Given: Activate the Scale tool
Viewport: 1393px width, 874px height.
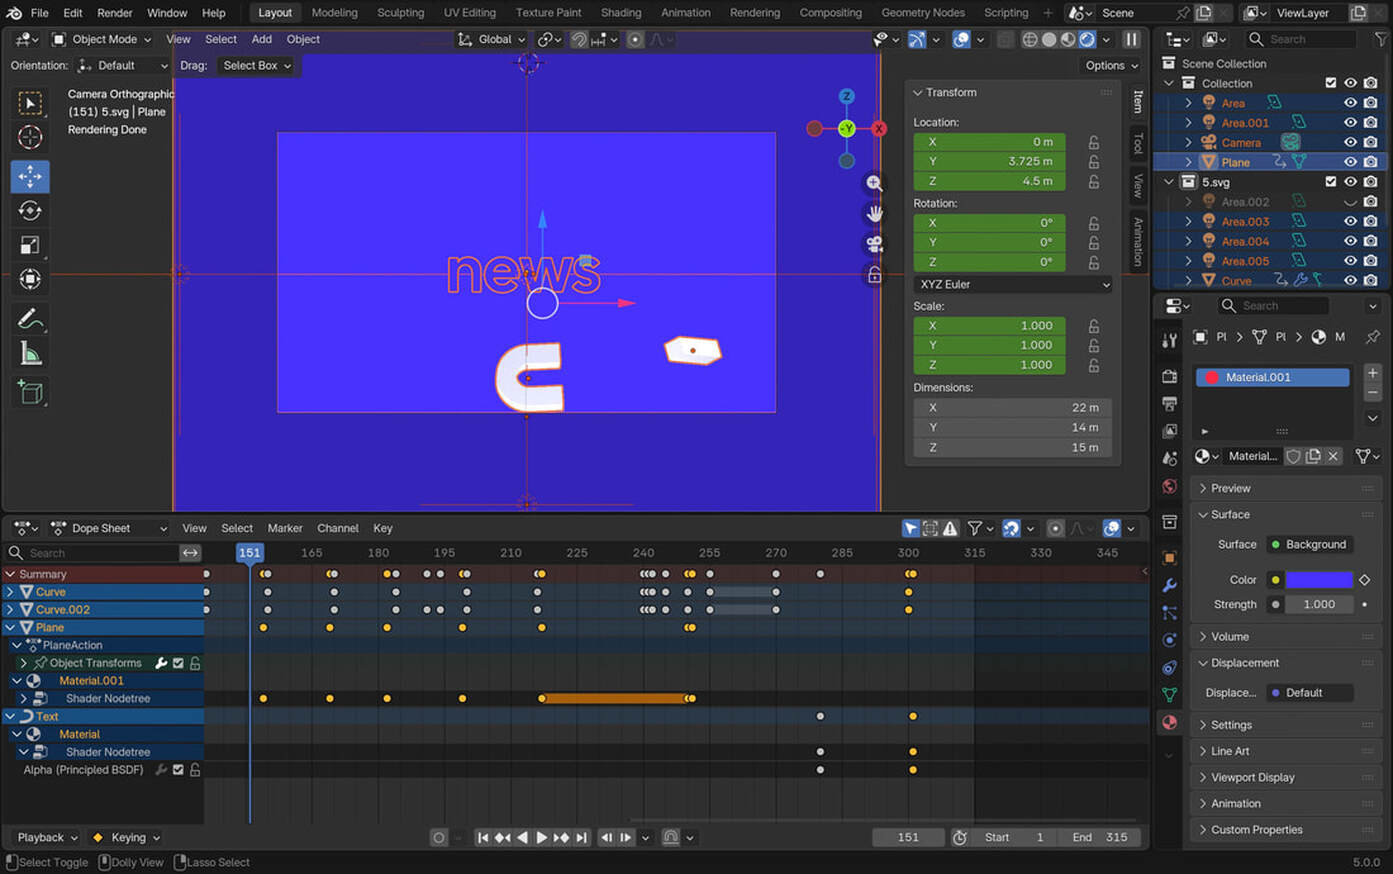Looking at the screenshot, I should point(30,245).
